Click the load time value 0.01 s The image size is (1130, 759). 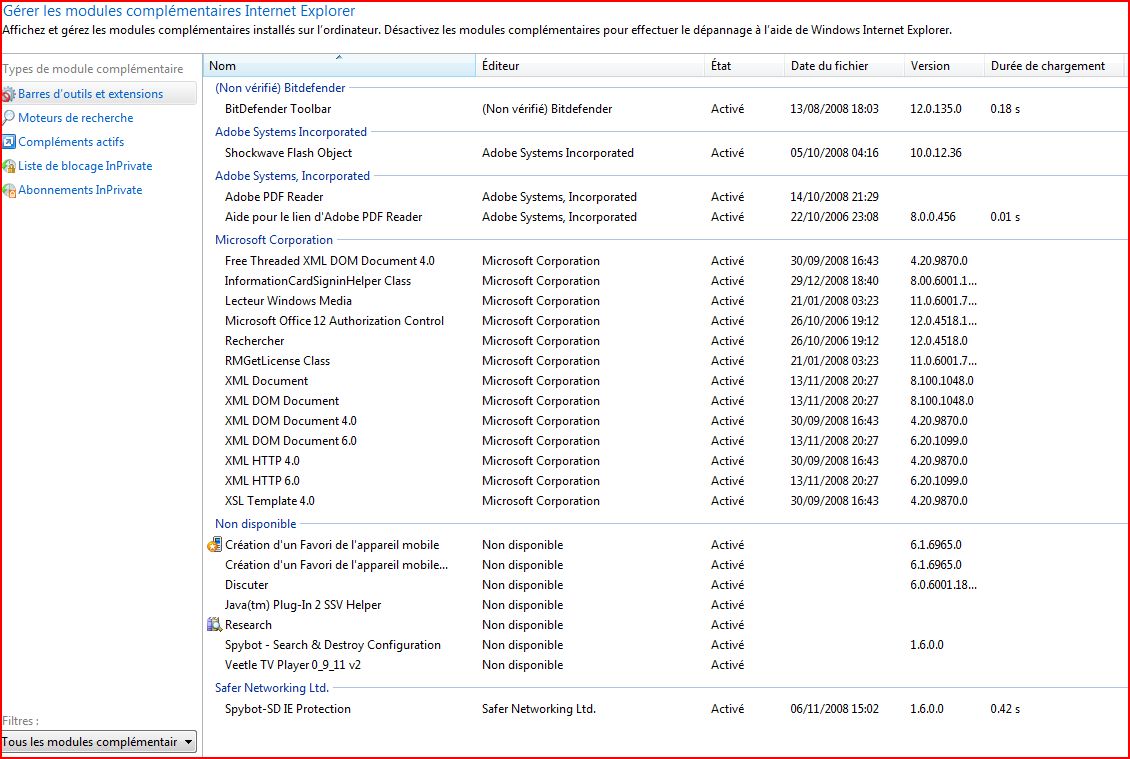[1005, 217]
